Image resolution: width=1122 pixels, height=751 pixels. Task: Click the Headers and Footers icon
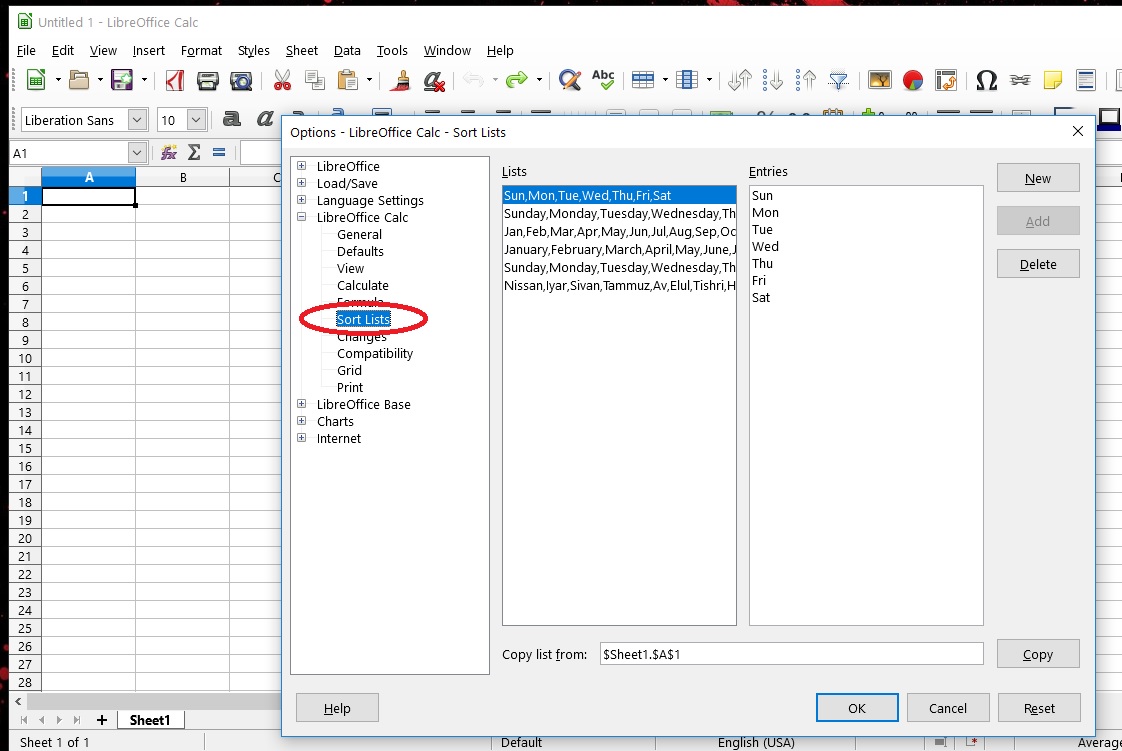[1086, 80]
